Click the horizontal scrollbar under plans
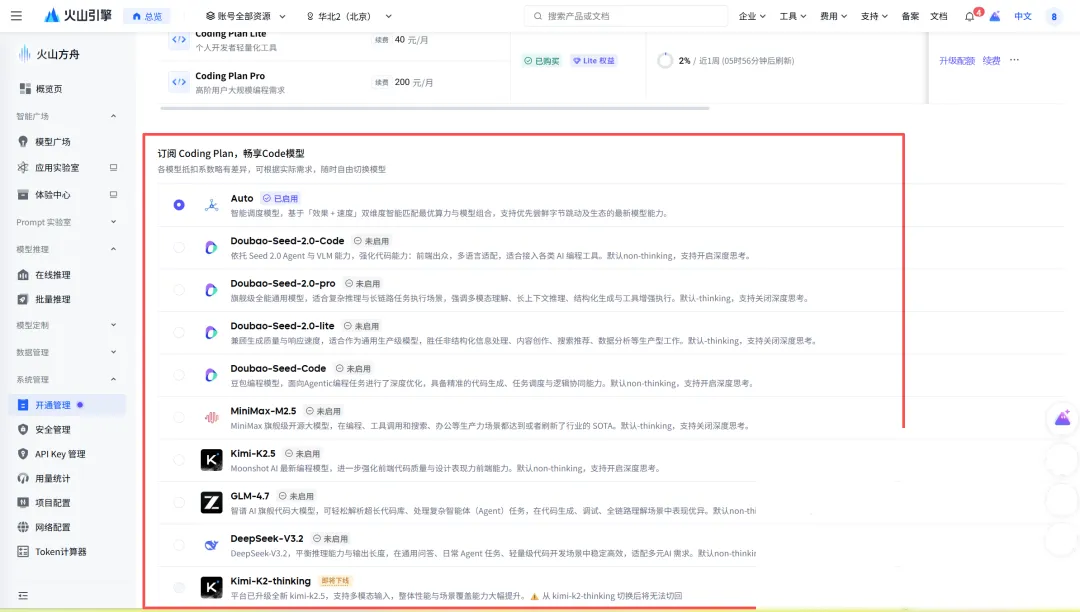The image size is (1080, 612). (435, 108)
